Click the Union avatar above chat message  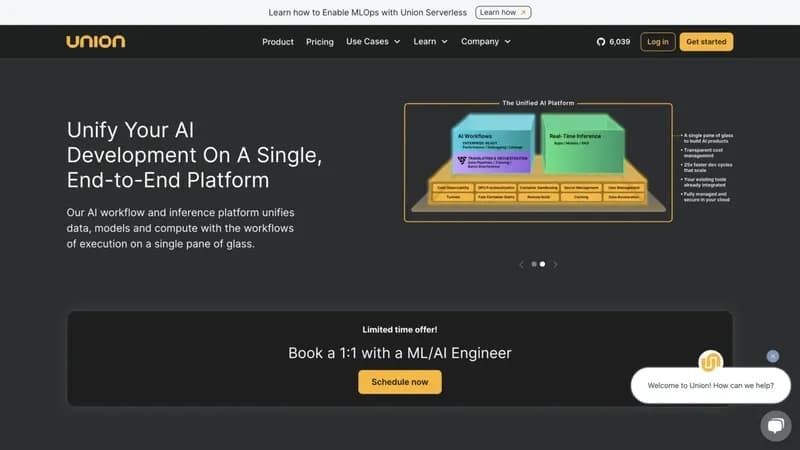coord(710,361)
